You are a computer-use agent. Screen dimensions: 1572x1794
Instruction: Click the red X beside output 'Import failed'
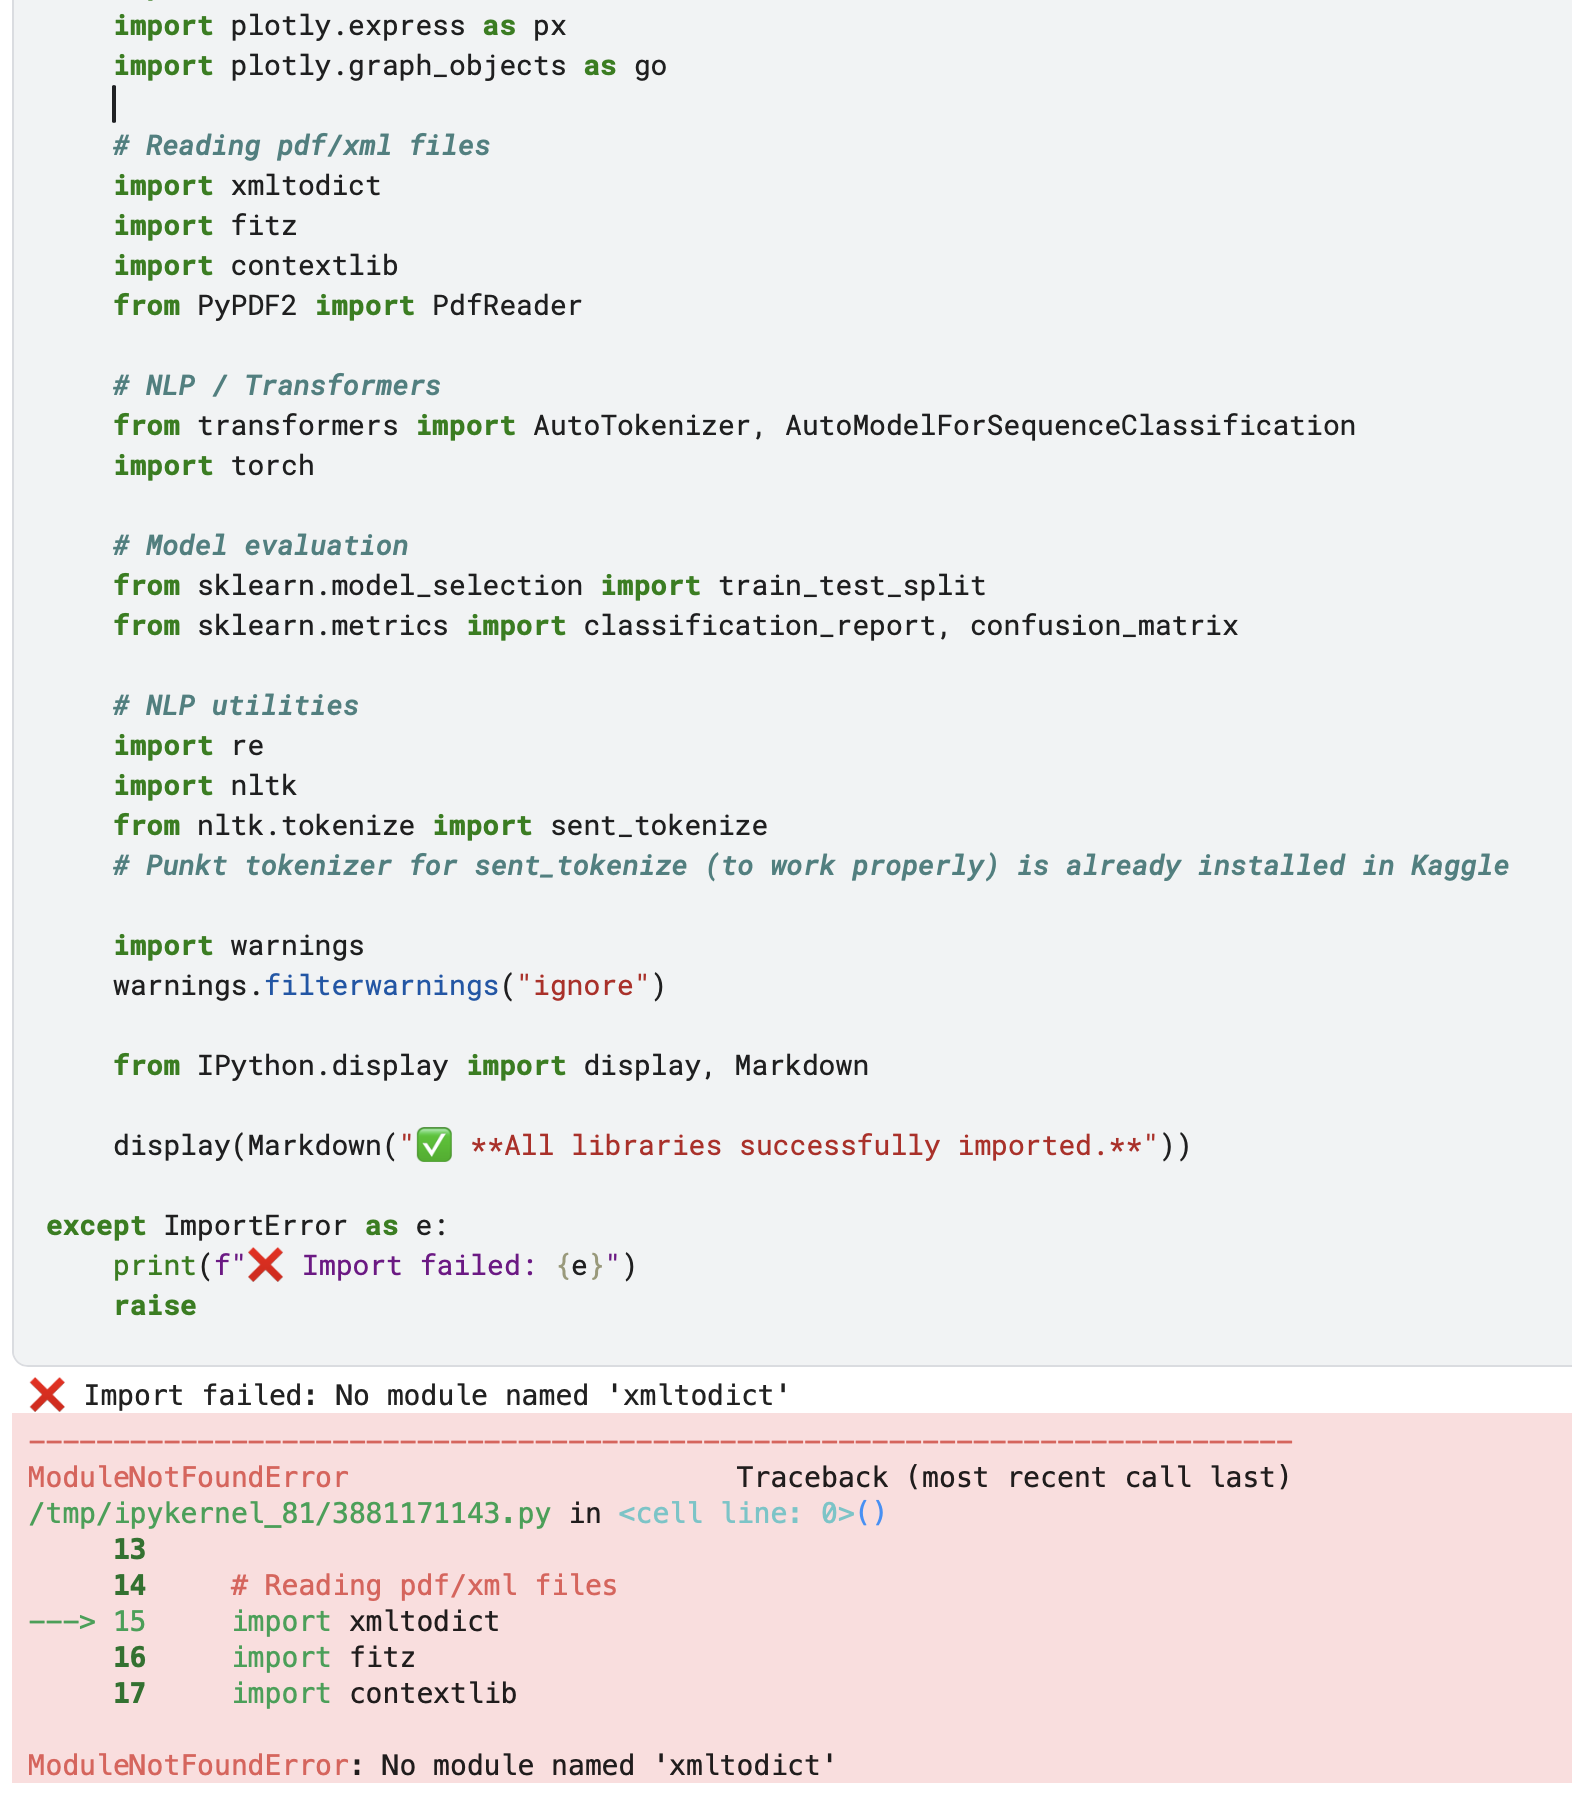(x=47, y=1395)
